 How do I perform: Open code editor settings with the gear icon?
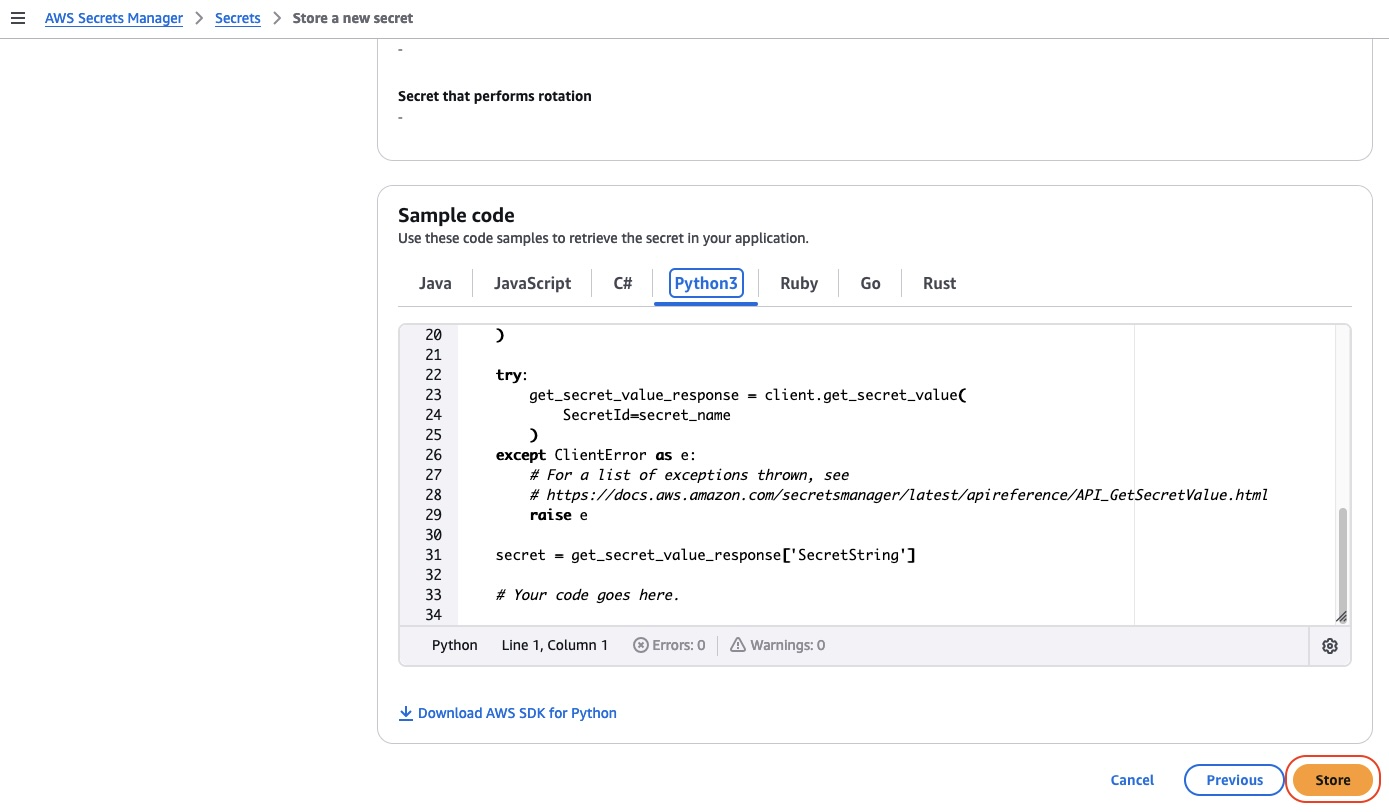[x=1330, y=645]
